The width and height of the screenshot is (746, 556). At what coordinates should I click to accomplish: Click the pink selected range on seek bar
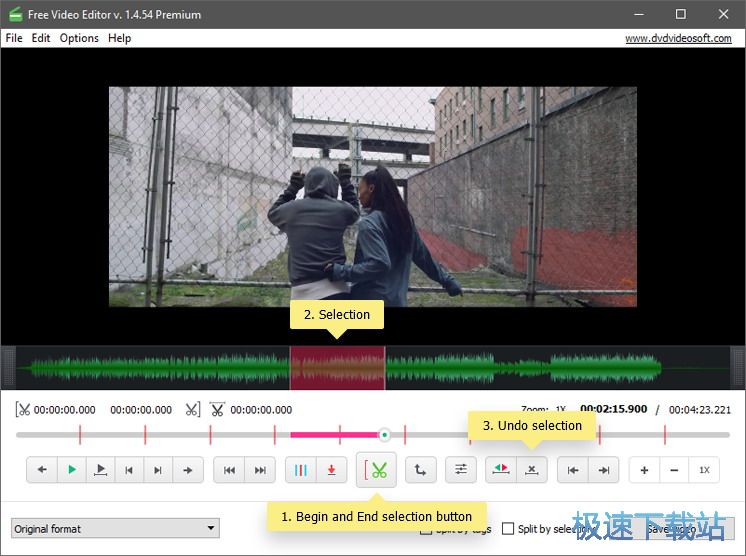pos(334,435)
